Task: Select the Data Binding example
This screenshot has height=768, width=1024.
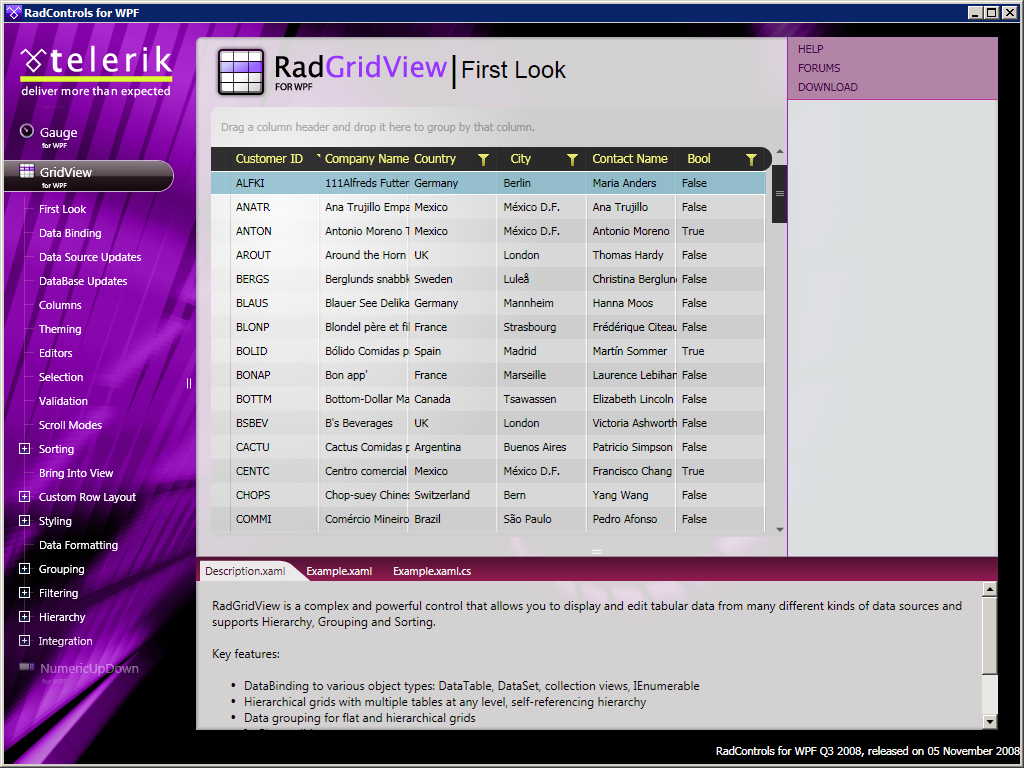Action: click(70, 233)
